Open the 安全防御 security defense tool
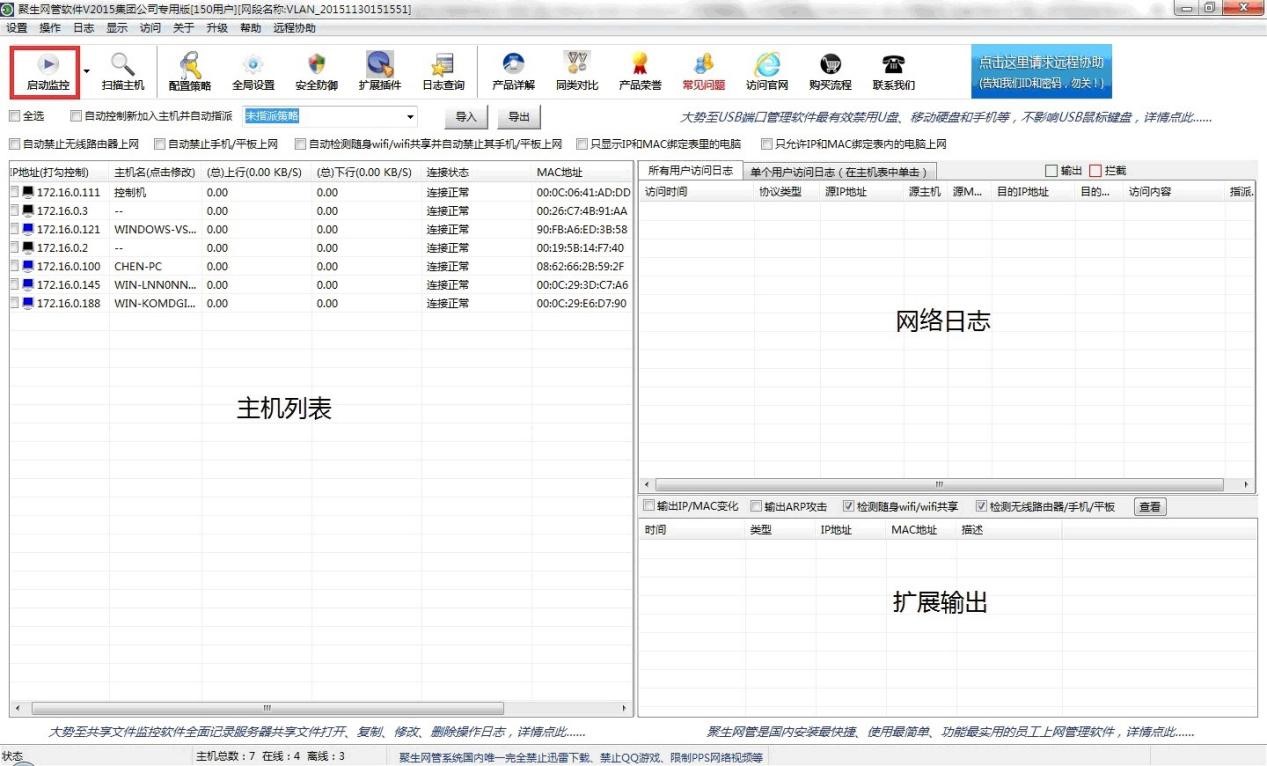The image size is (1267, 766). point(316,65)
